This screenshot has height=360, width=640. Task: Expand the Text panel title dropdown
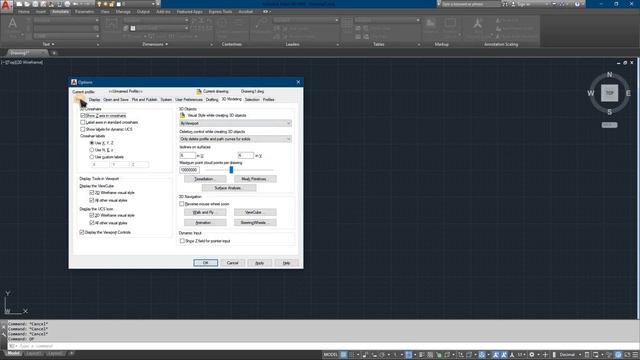[48, 44]
